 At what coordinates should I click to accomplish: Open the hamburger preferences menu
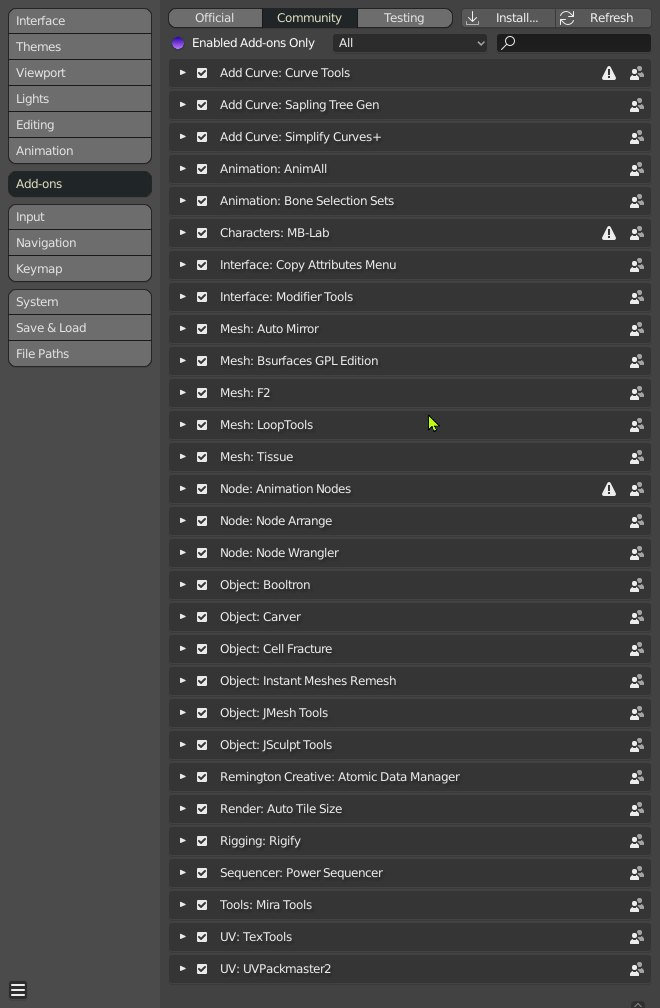pyautogui.click(x=18, y=990)
